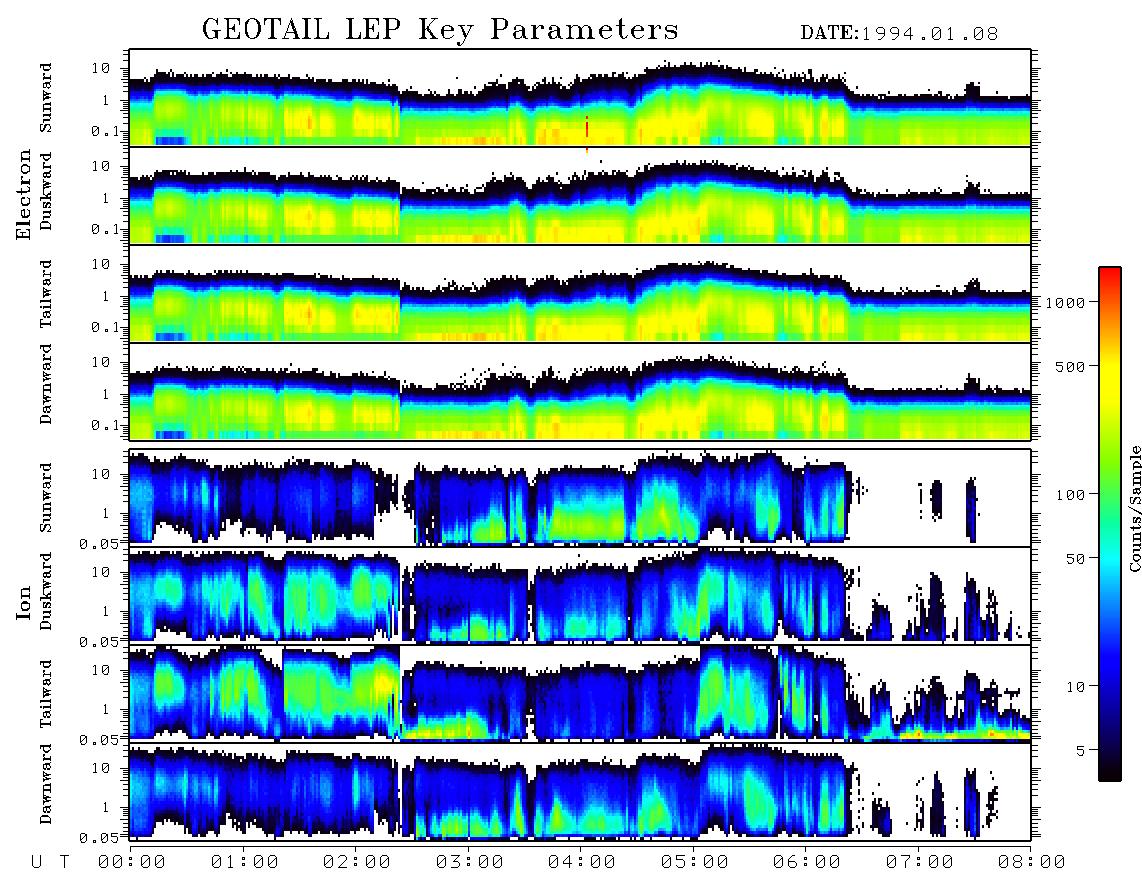Click the "03:00" time axis label
Screen dimensions: 1142x880
point(470,862)
